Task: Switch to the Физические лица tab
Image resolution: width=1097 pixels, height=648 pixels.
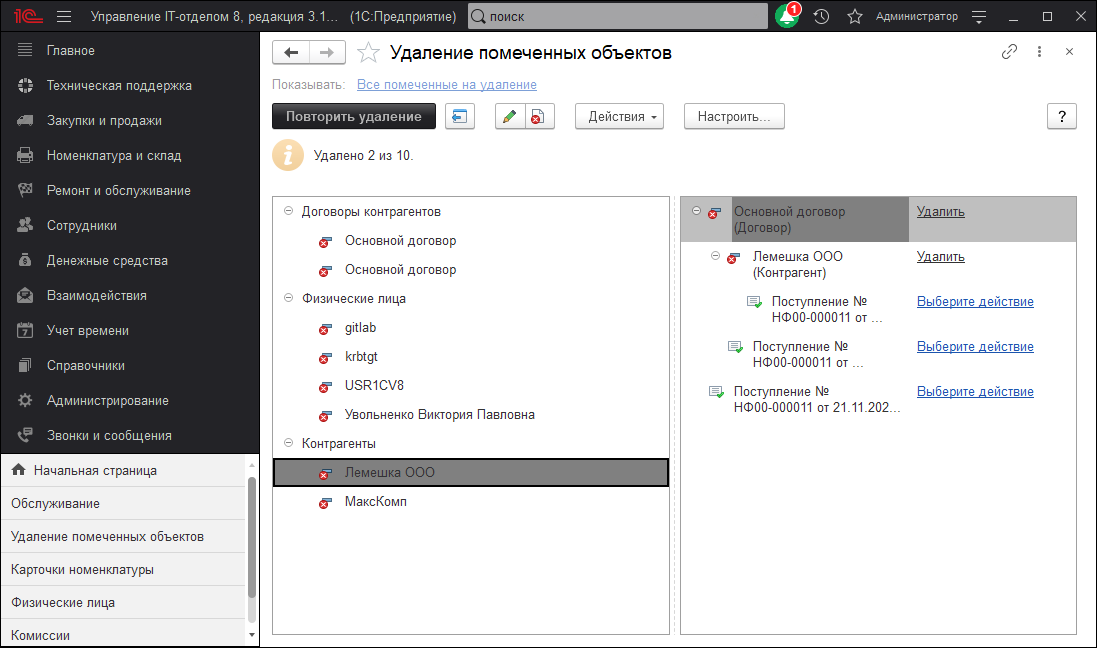Action: [63, 601]
